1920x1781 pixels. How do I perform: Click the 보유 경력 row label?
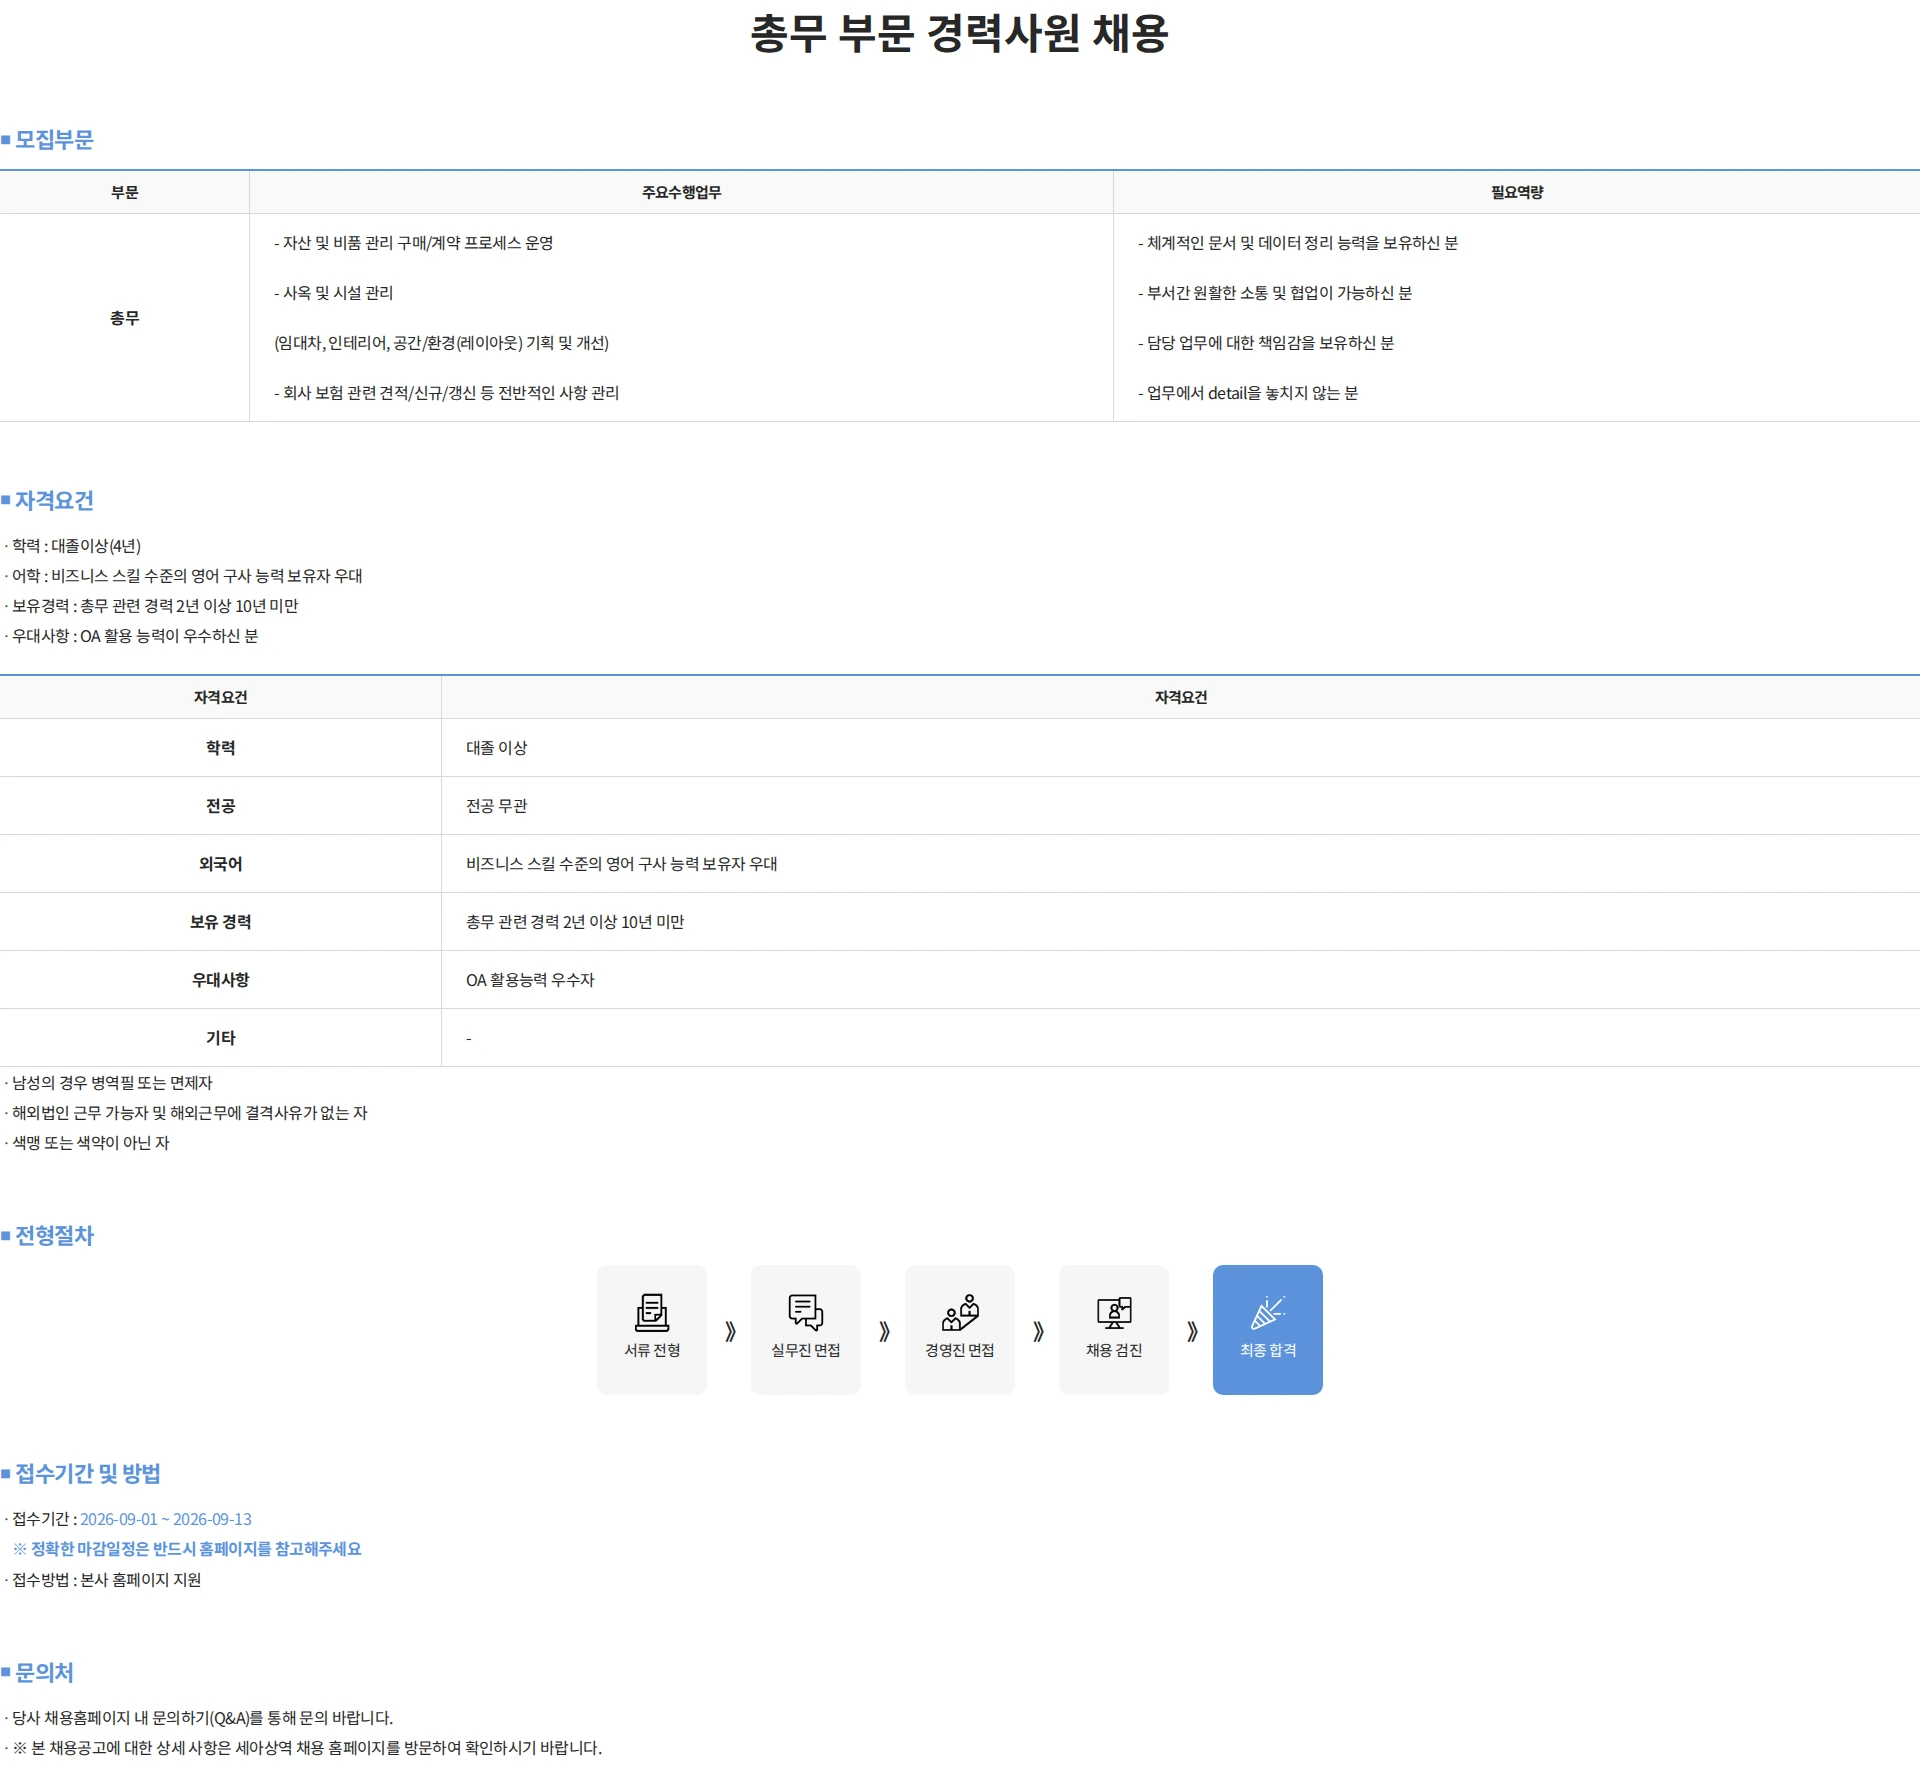coord(220,922)
